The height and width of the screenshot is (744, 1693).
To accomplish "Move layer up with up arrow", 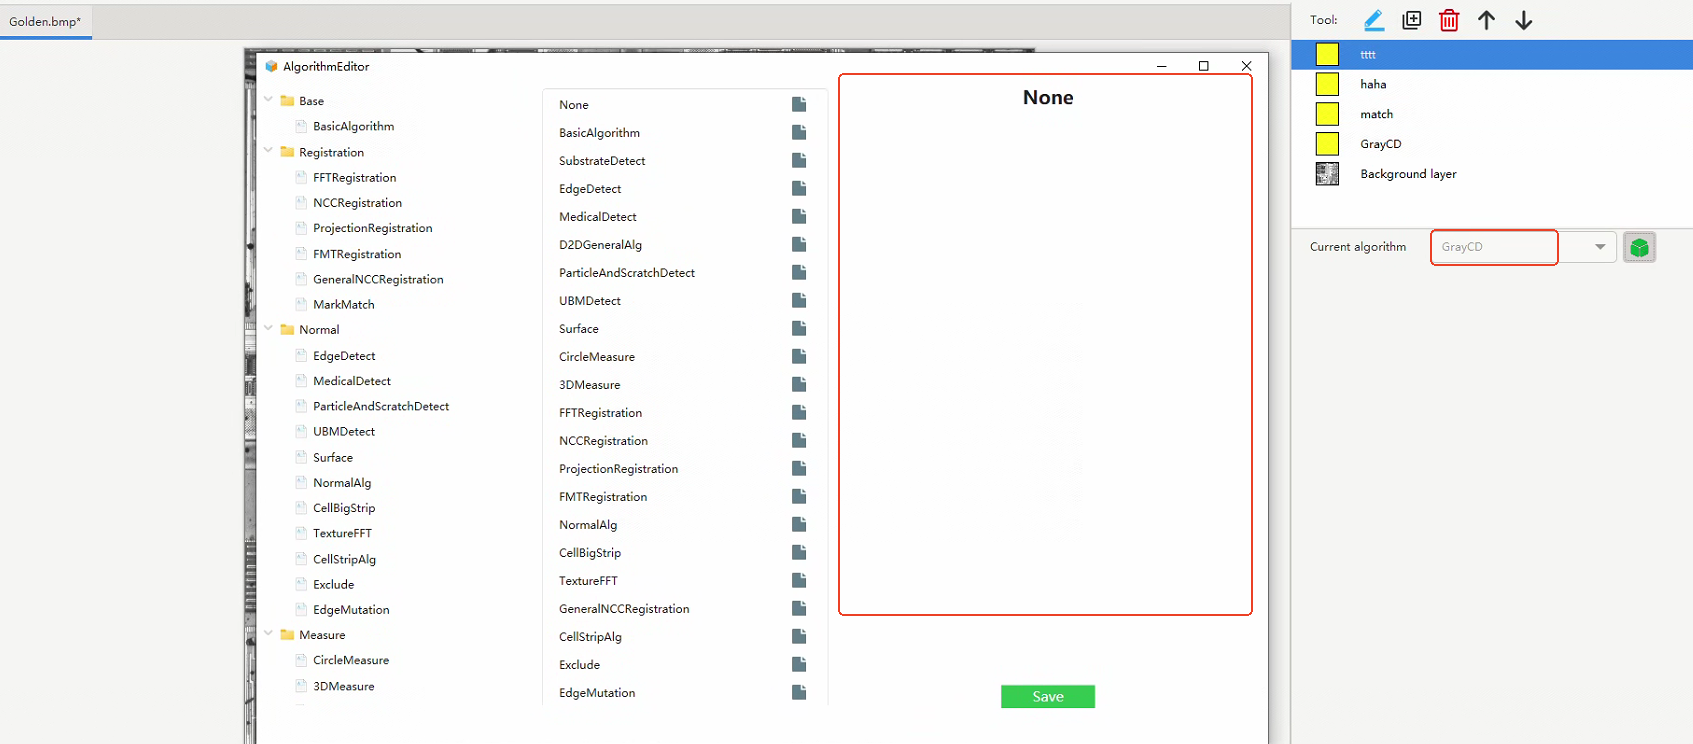I will coord(1486,20).
